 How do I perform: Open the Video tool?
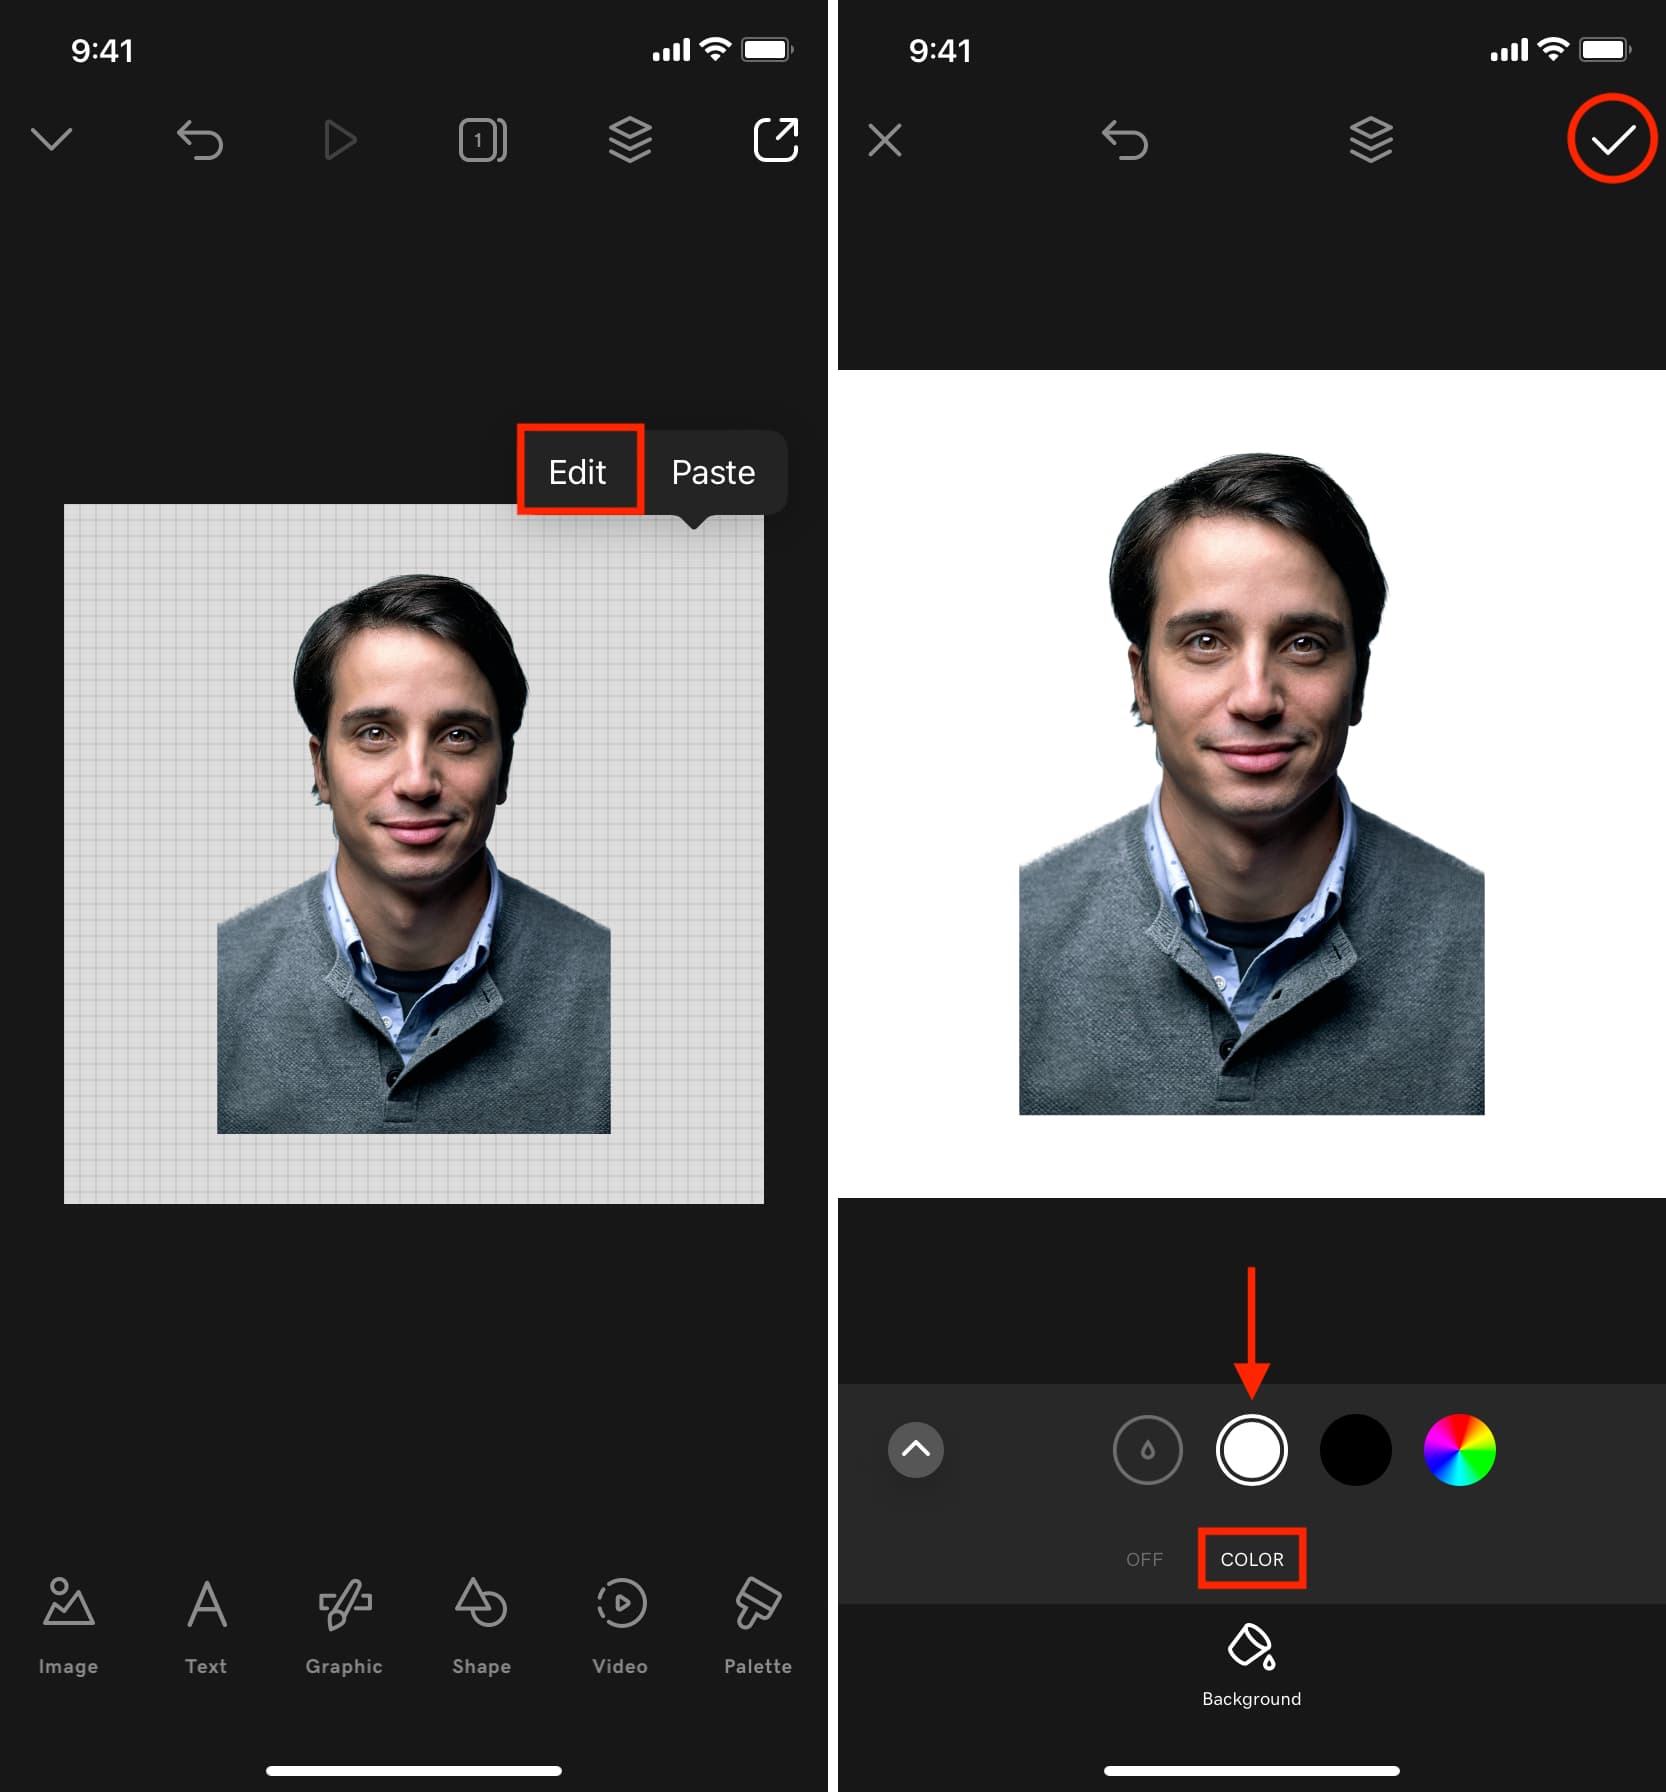(x=620, y=1626)
